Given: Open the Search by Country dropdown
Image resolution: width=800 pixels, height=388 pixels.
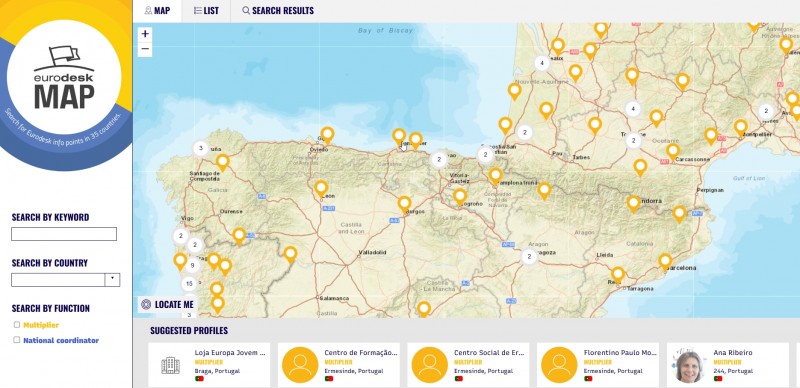Looking at the screenshot, I should click(x=65, y=280).
